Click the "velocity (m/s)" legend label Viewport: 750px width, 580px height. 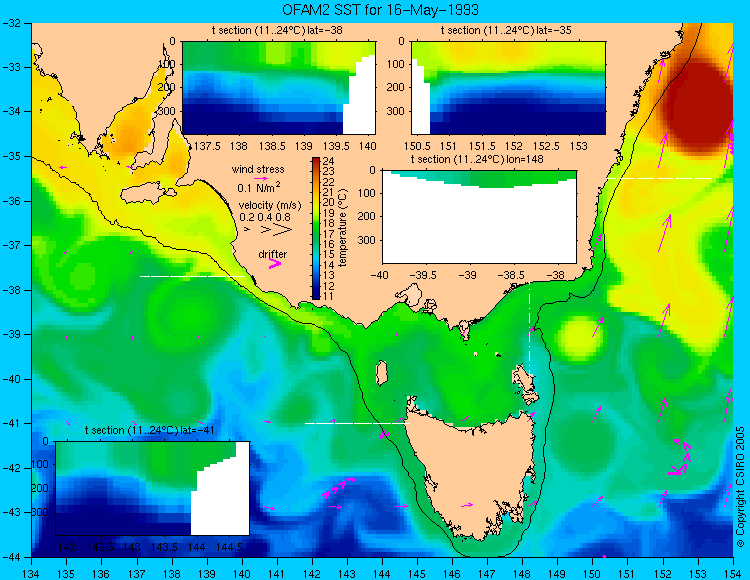[x=270, y=206]
